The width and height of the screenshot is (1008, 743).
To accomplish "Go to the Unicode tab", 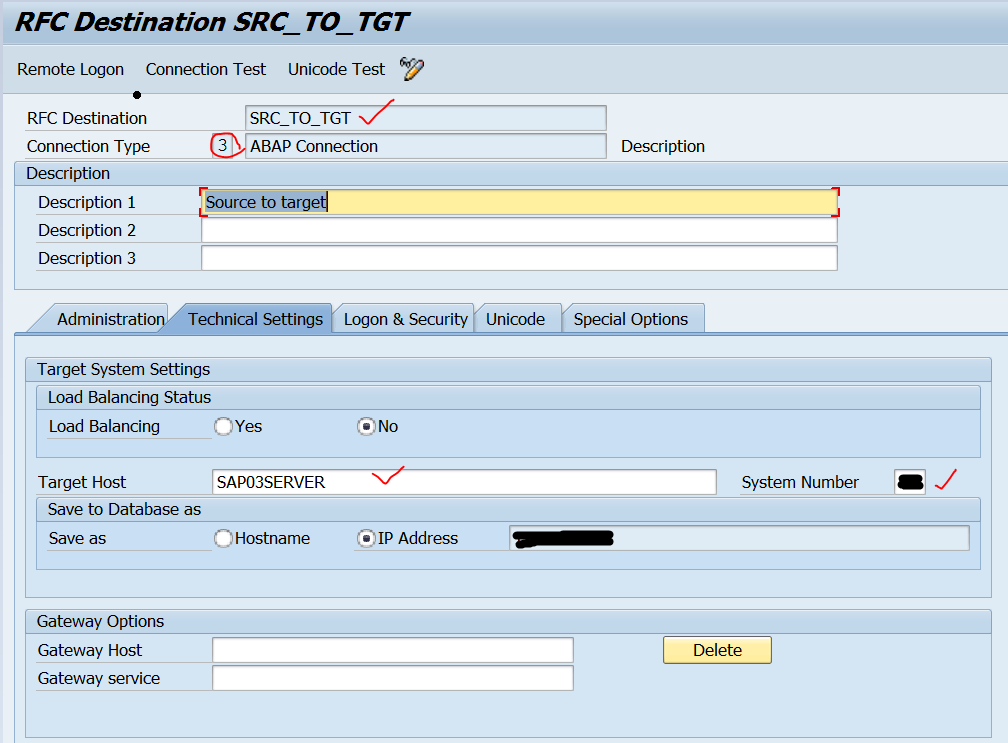I will [515, 319].
